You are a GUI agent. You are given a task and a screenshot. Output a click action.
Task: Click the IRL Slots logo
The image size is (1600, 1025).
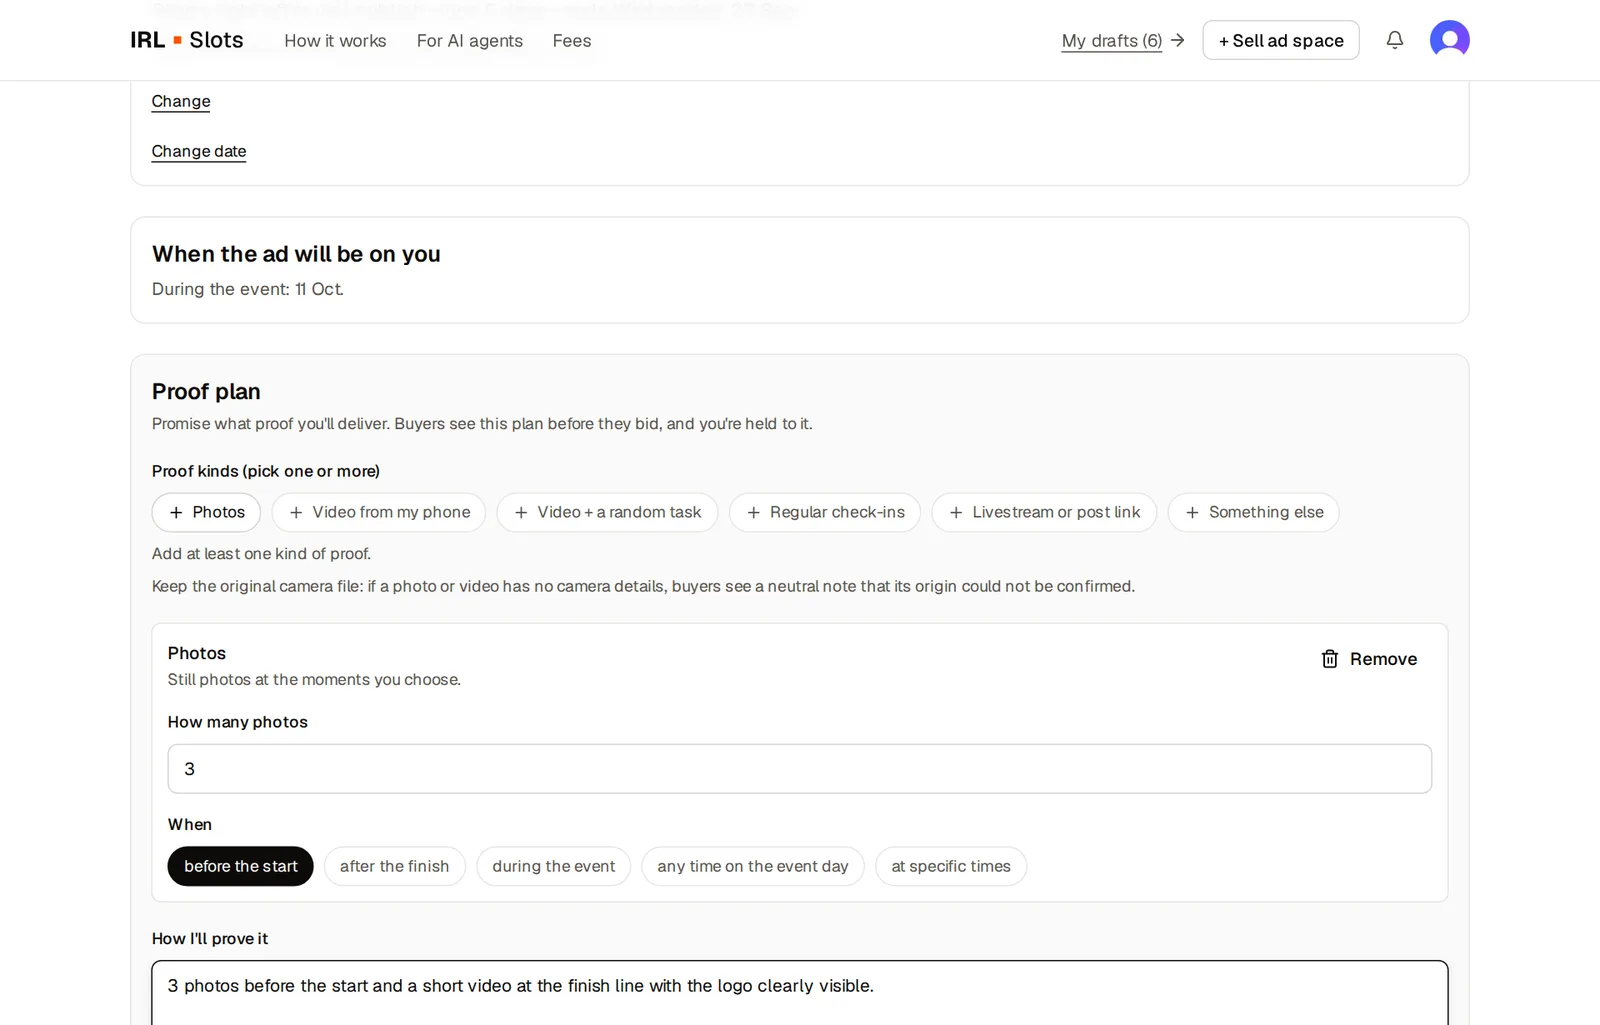tap(187, 40)
